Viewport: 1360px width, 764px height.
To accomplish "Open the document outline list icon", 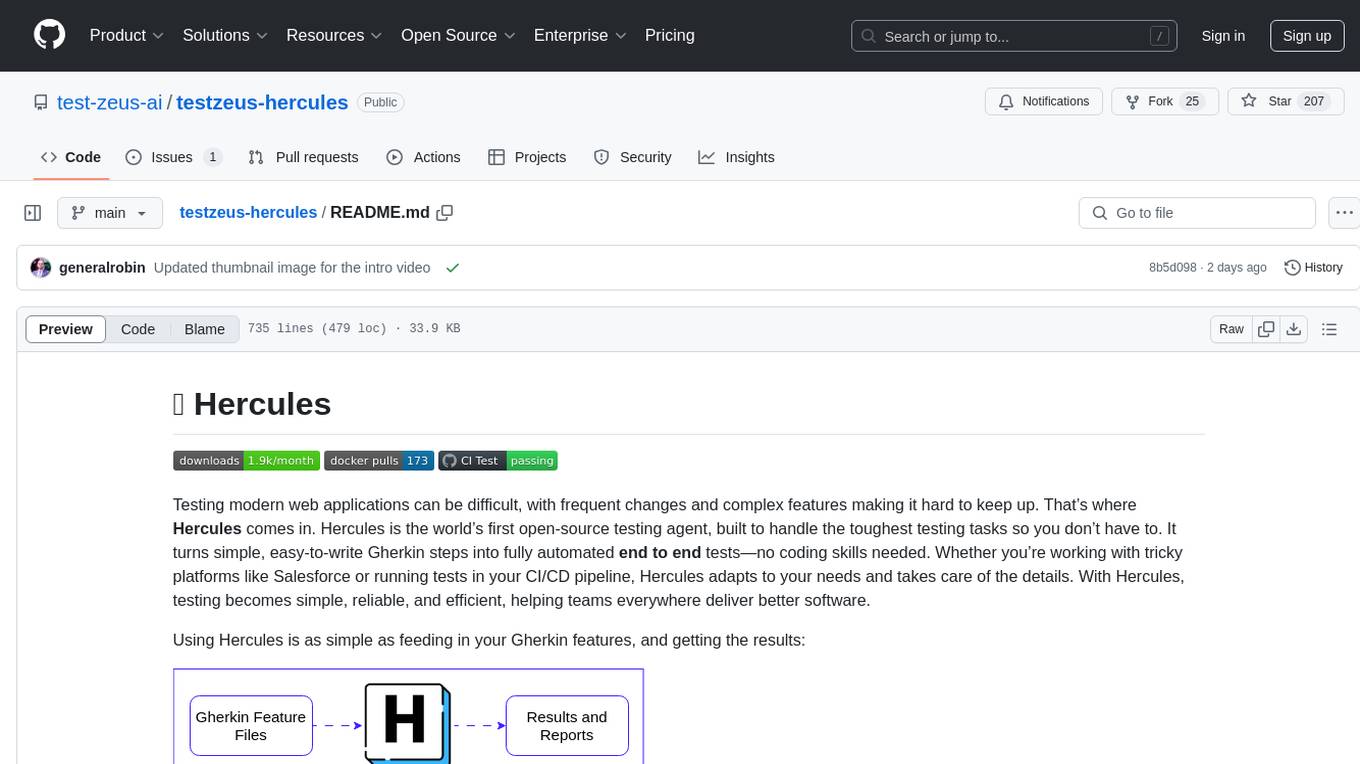I will 1329,329.
